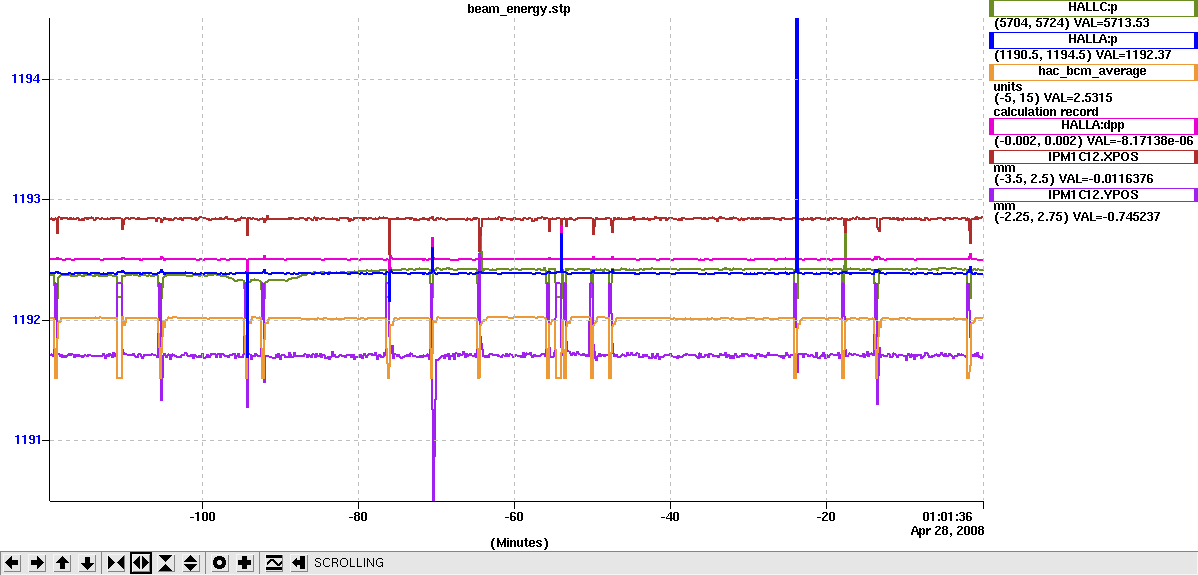Click the horizontal zoom-out (expand time) icon
This screenshot has height=575, width=1198.
tap(141, 564)
